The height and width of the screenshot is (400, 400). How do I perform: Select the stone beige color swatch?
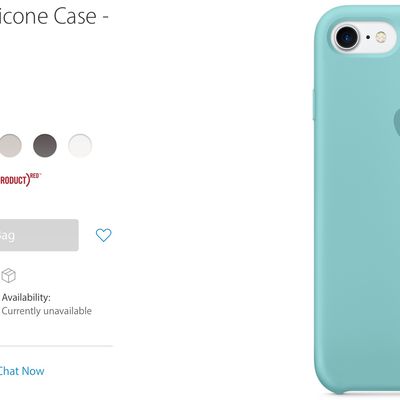(10, 145)
